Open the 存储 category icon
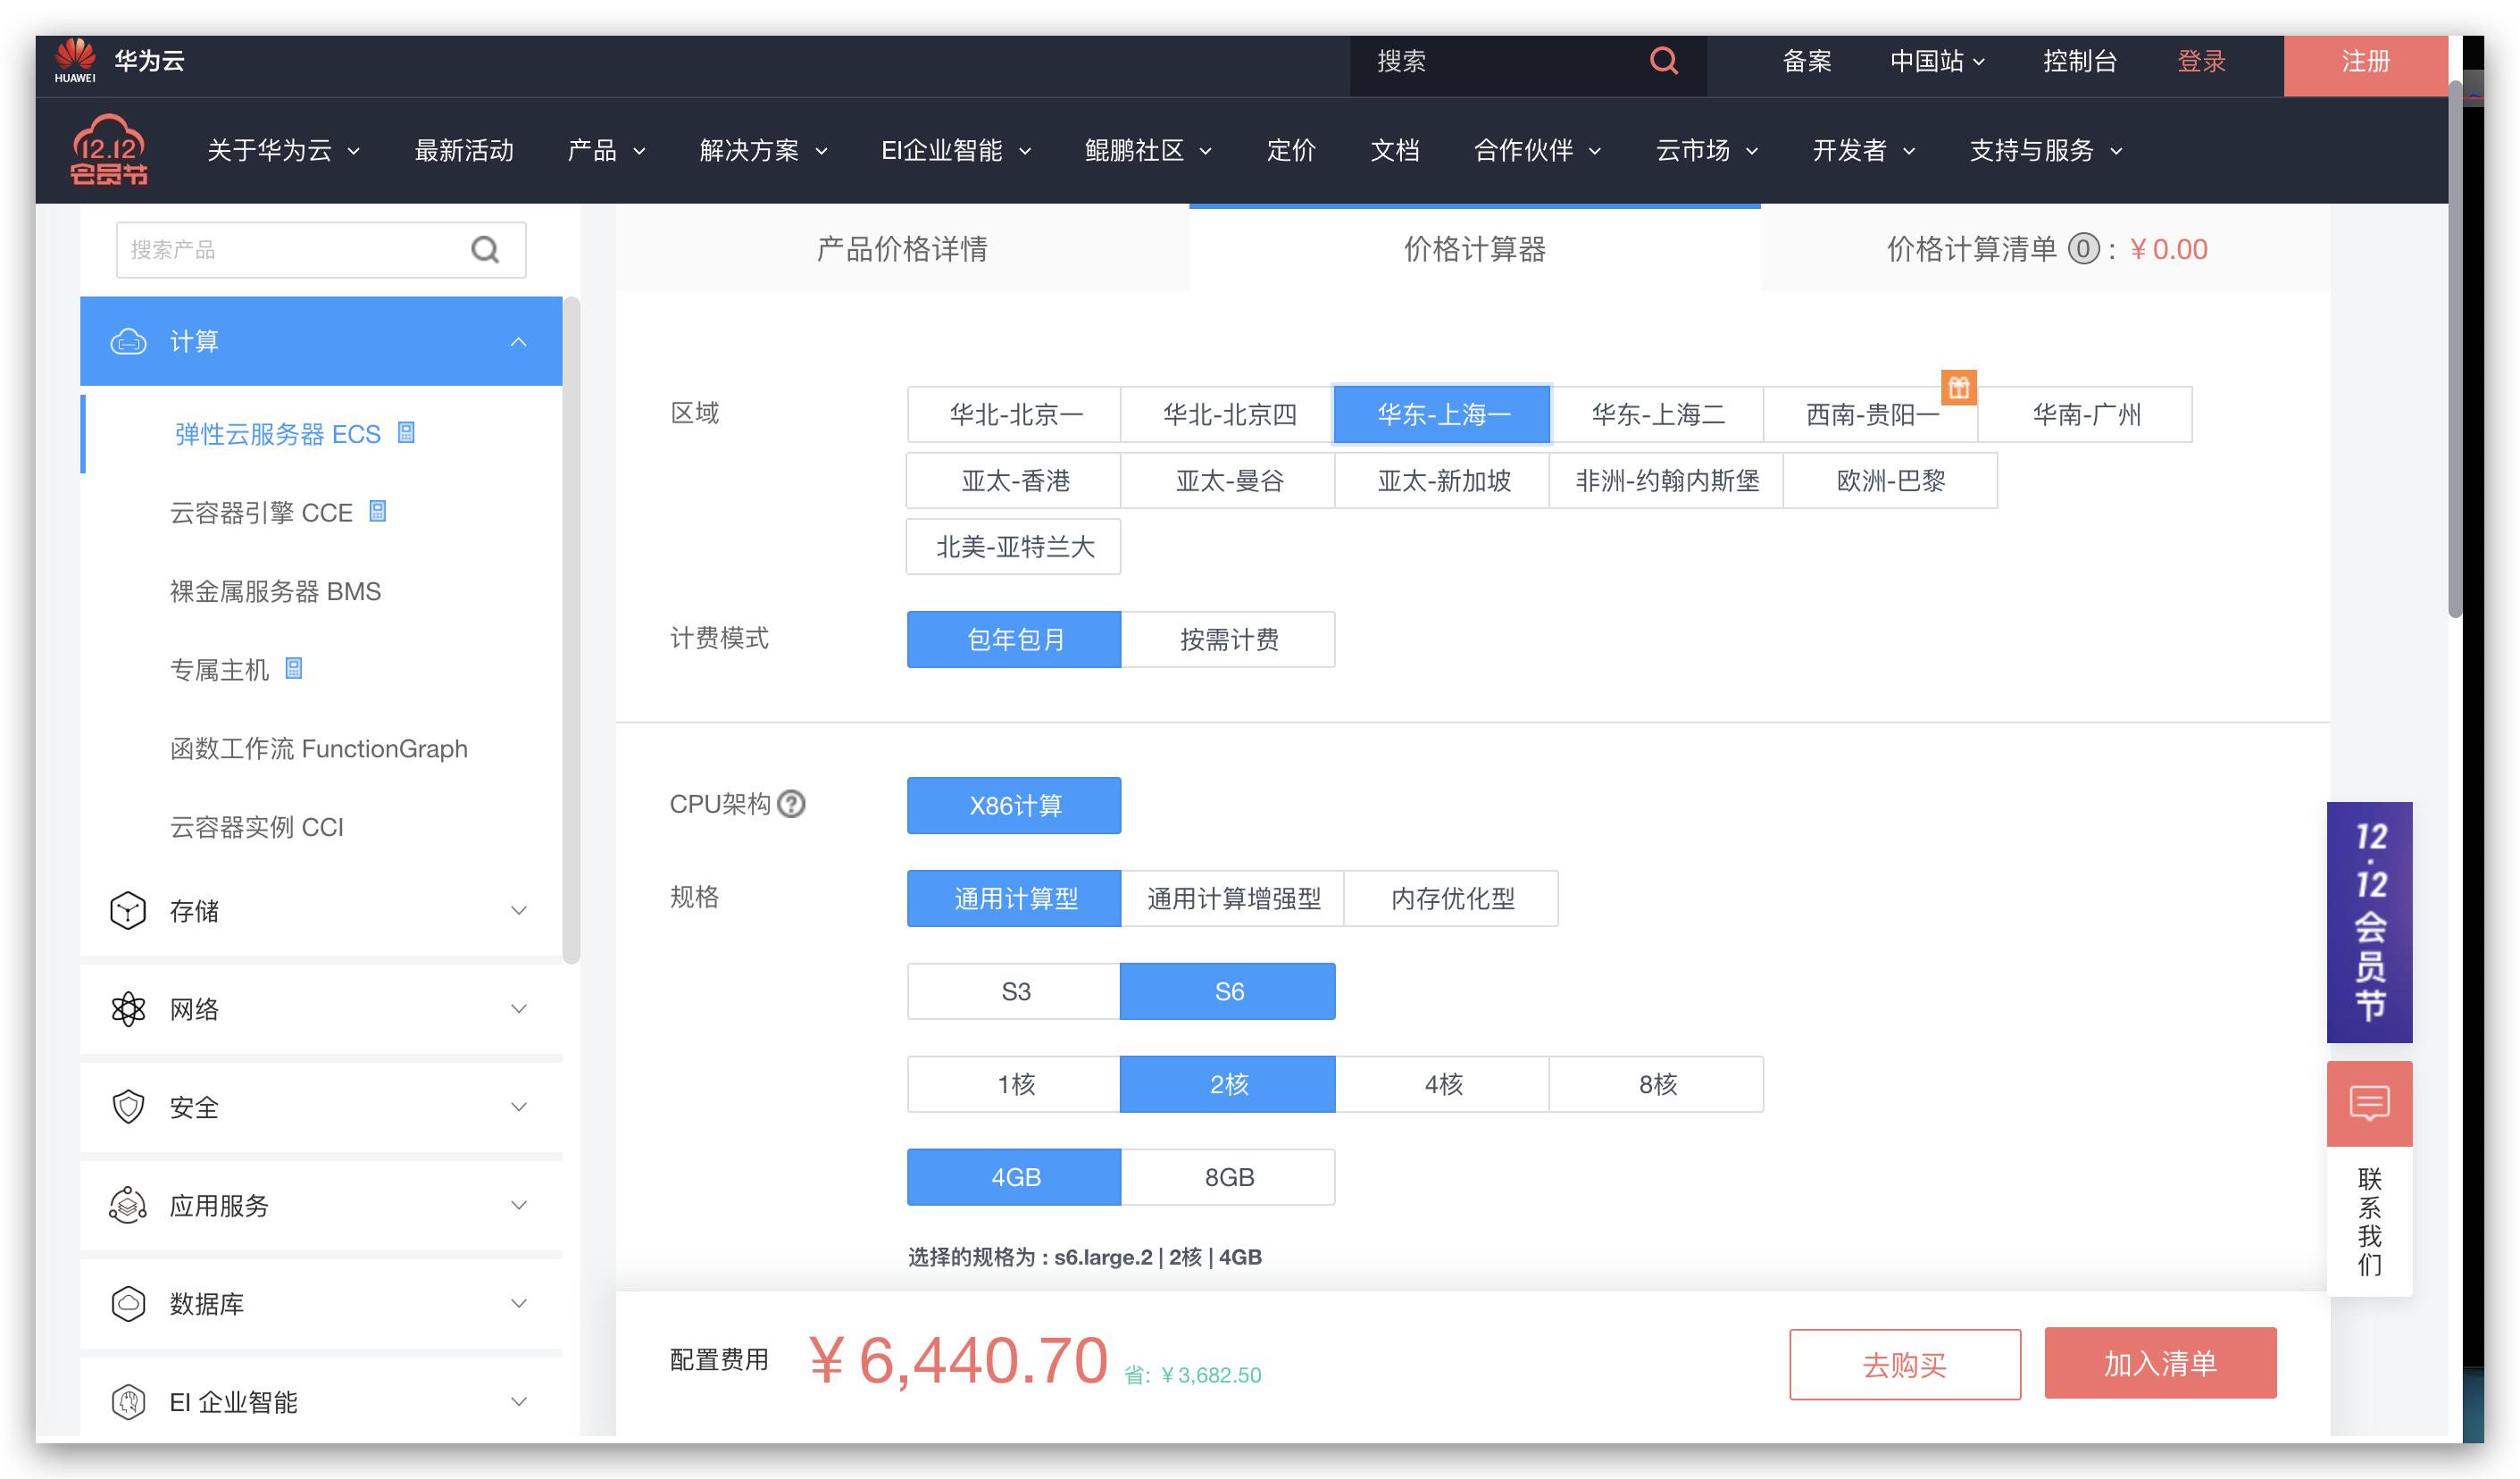 [x=128, y=910]
